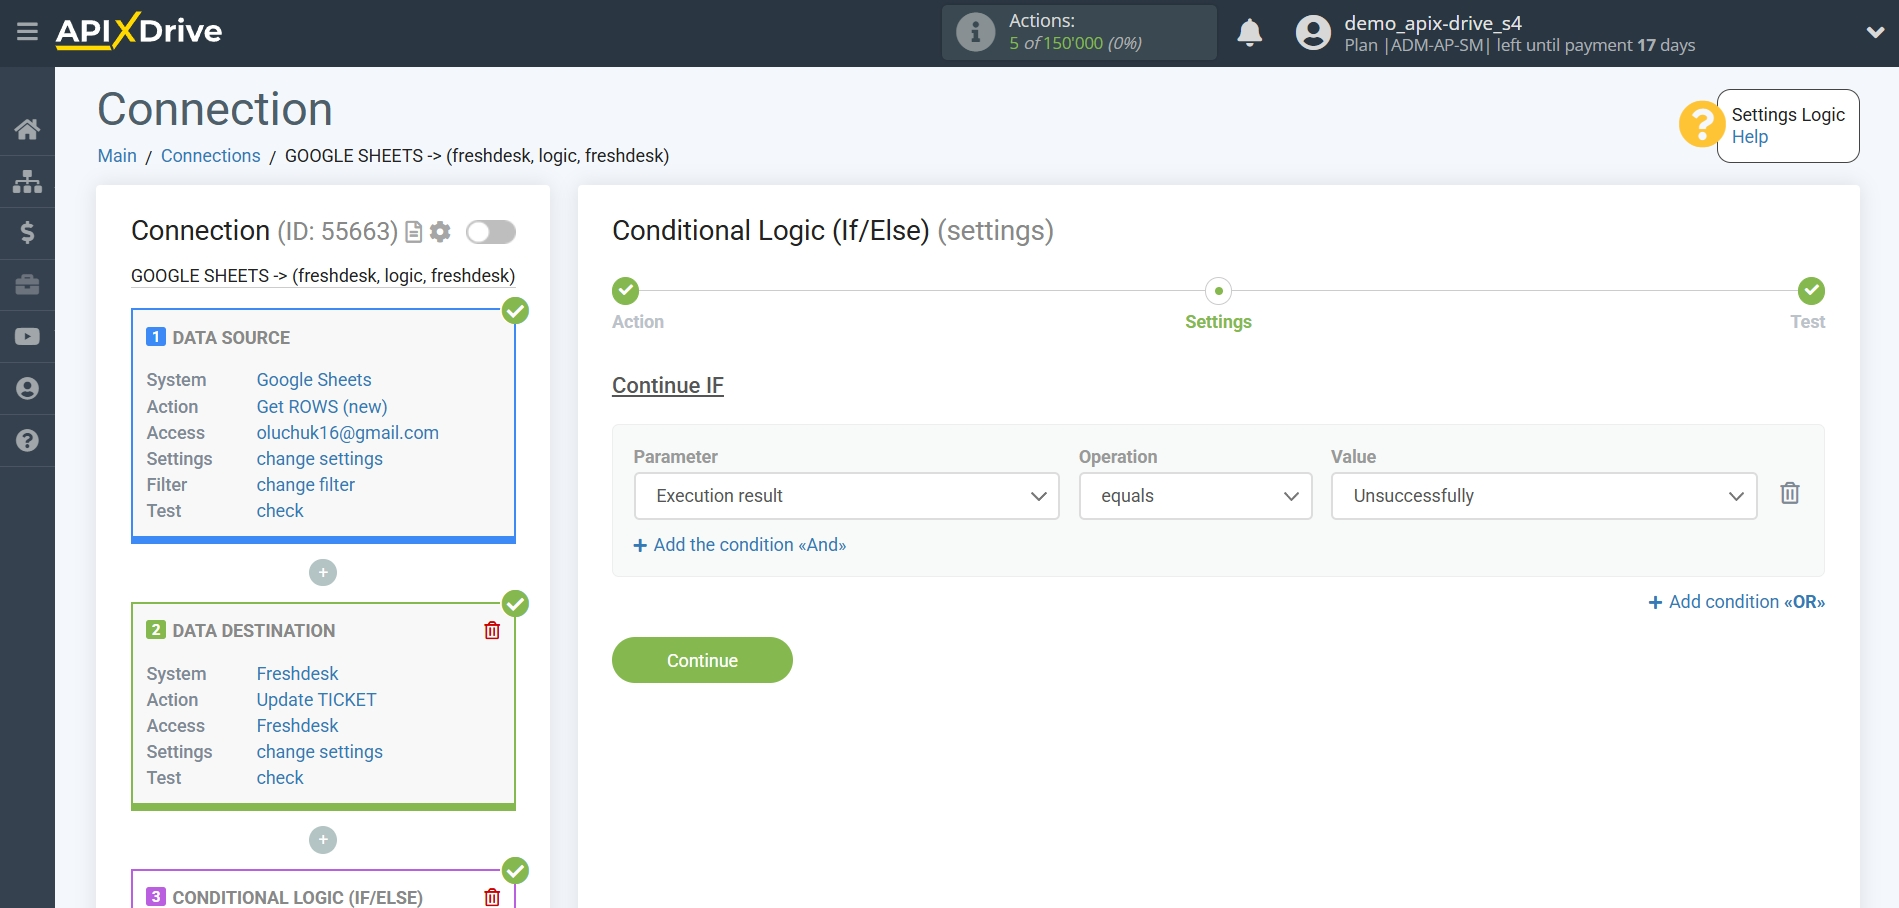
Task: Expand the account dropdown chevron
Action: (x=1875, y=32)
